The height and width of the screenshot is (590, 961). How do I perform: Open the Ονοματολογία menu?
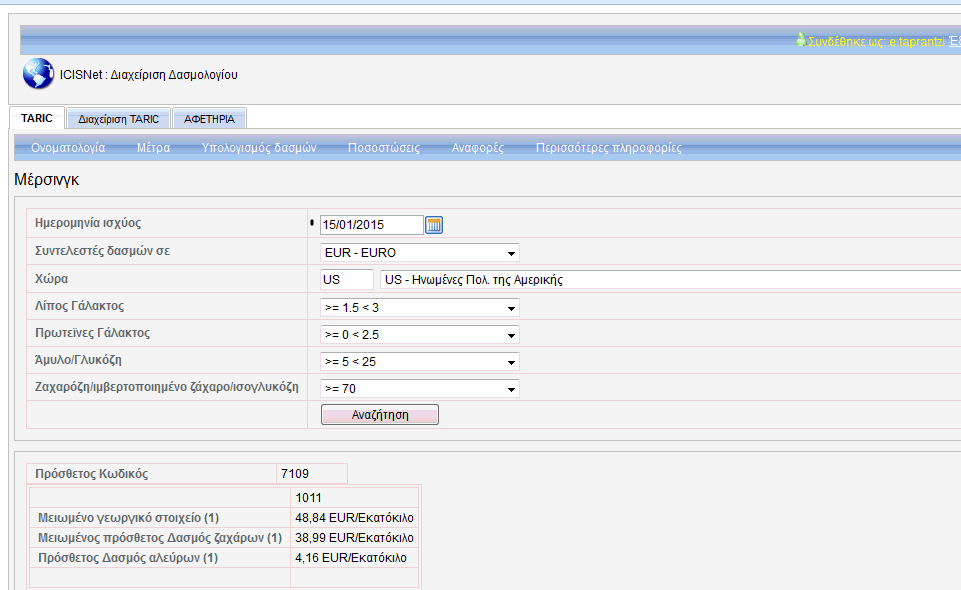pos(68,148)
